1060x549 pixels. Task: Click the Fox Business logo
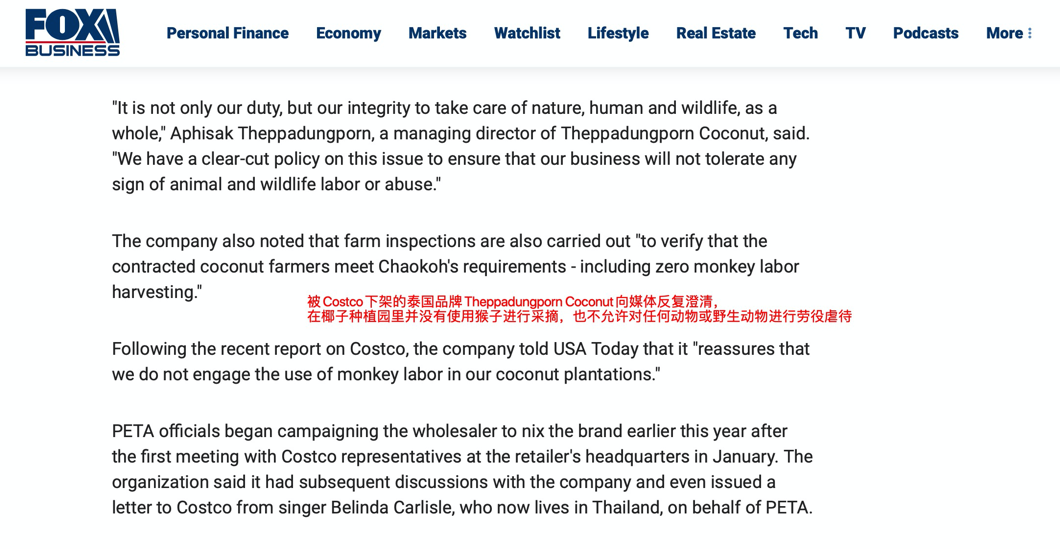pos(72,32)
